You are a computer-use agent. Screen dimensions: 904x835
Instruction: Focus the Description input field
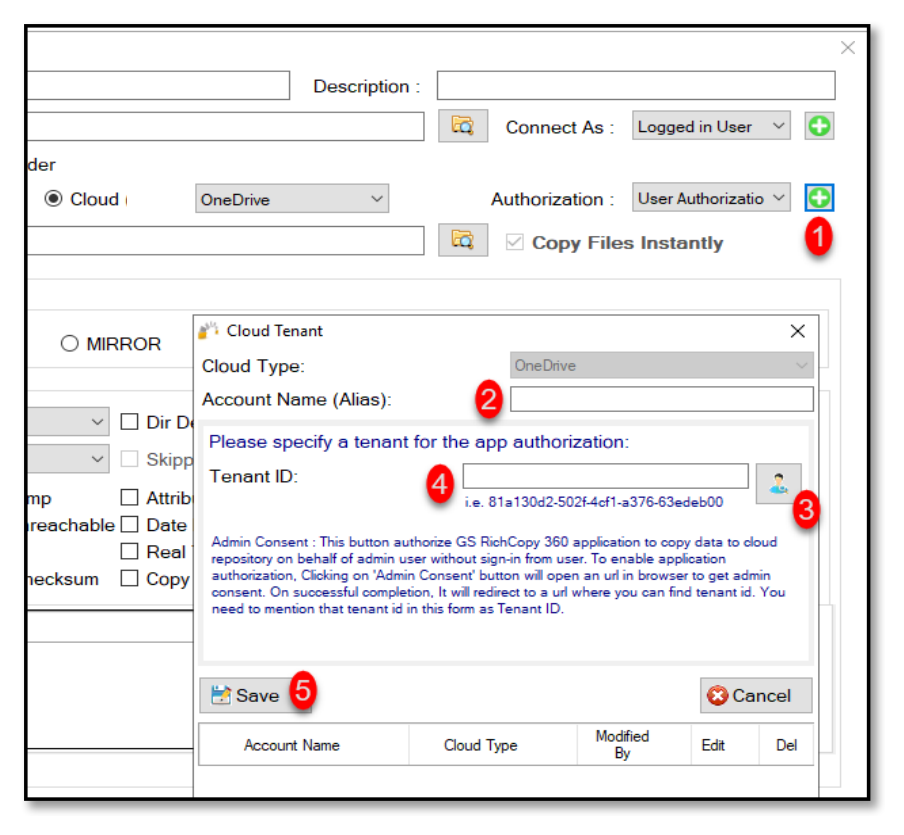pyautogui.click(x=636, y=85)
